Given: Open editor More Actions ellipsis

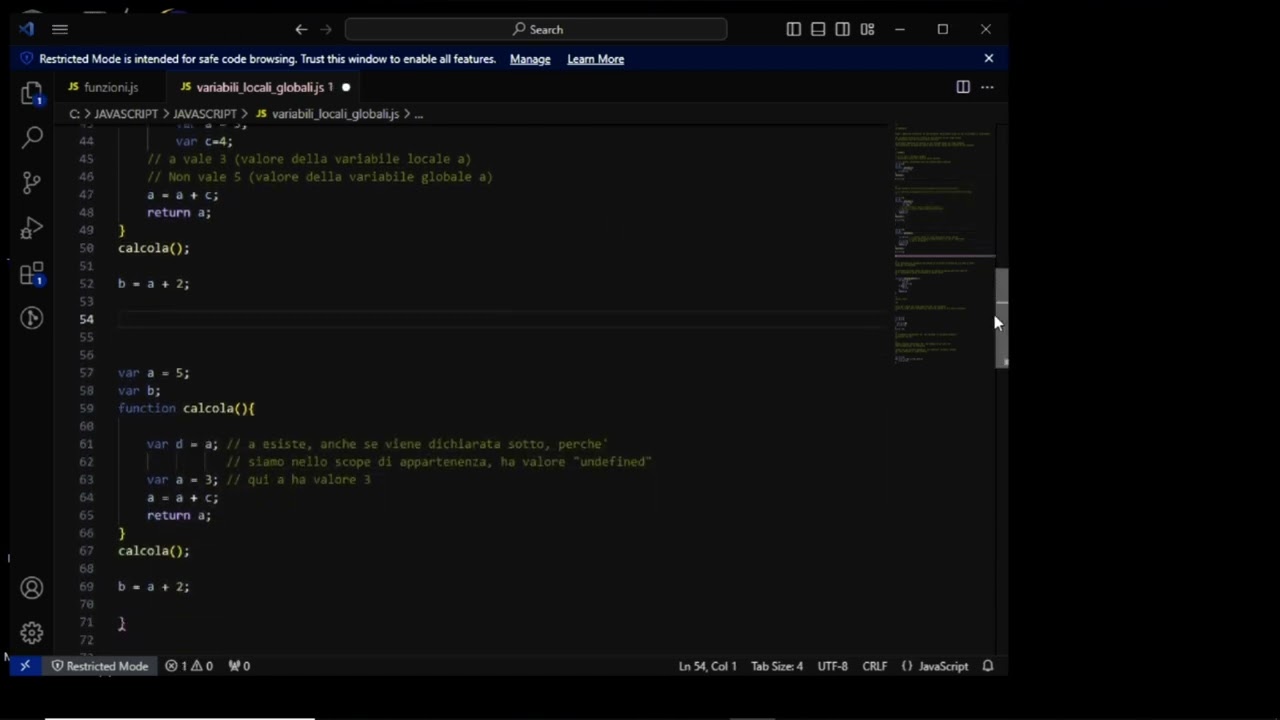Looking at the screenshot, I should tap(987, 87).
